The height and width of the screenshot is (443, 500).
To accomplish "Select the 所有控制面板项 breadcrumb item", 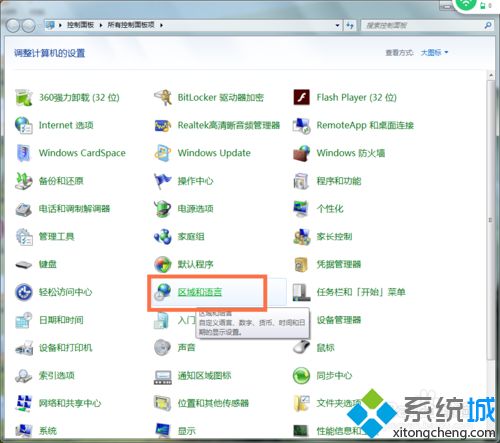I will click(x=131, y=25).
